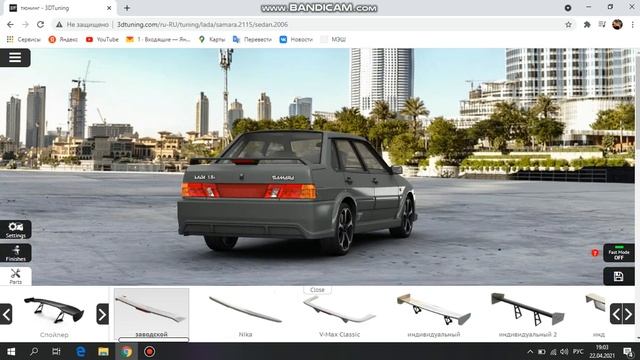640x360 pixels.
Task: Go to next part category arrow
Action: point(102,314)
